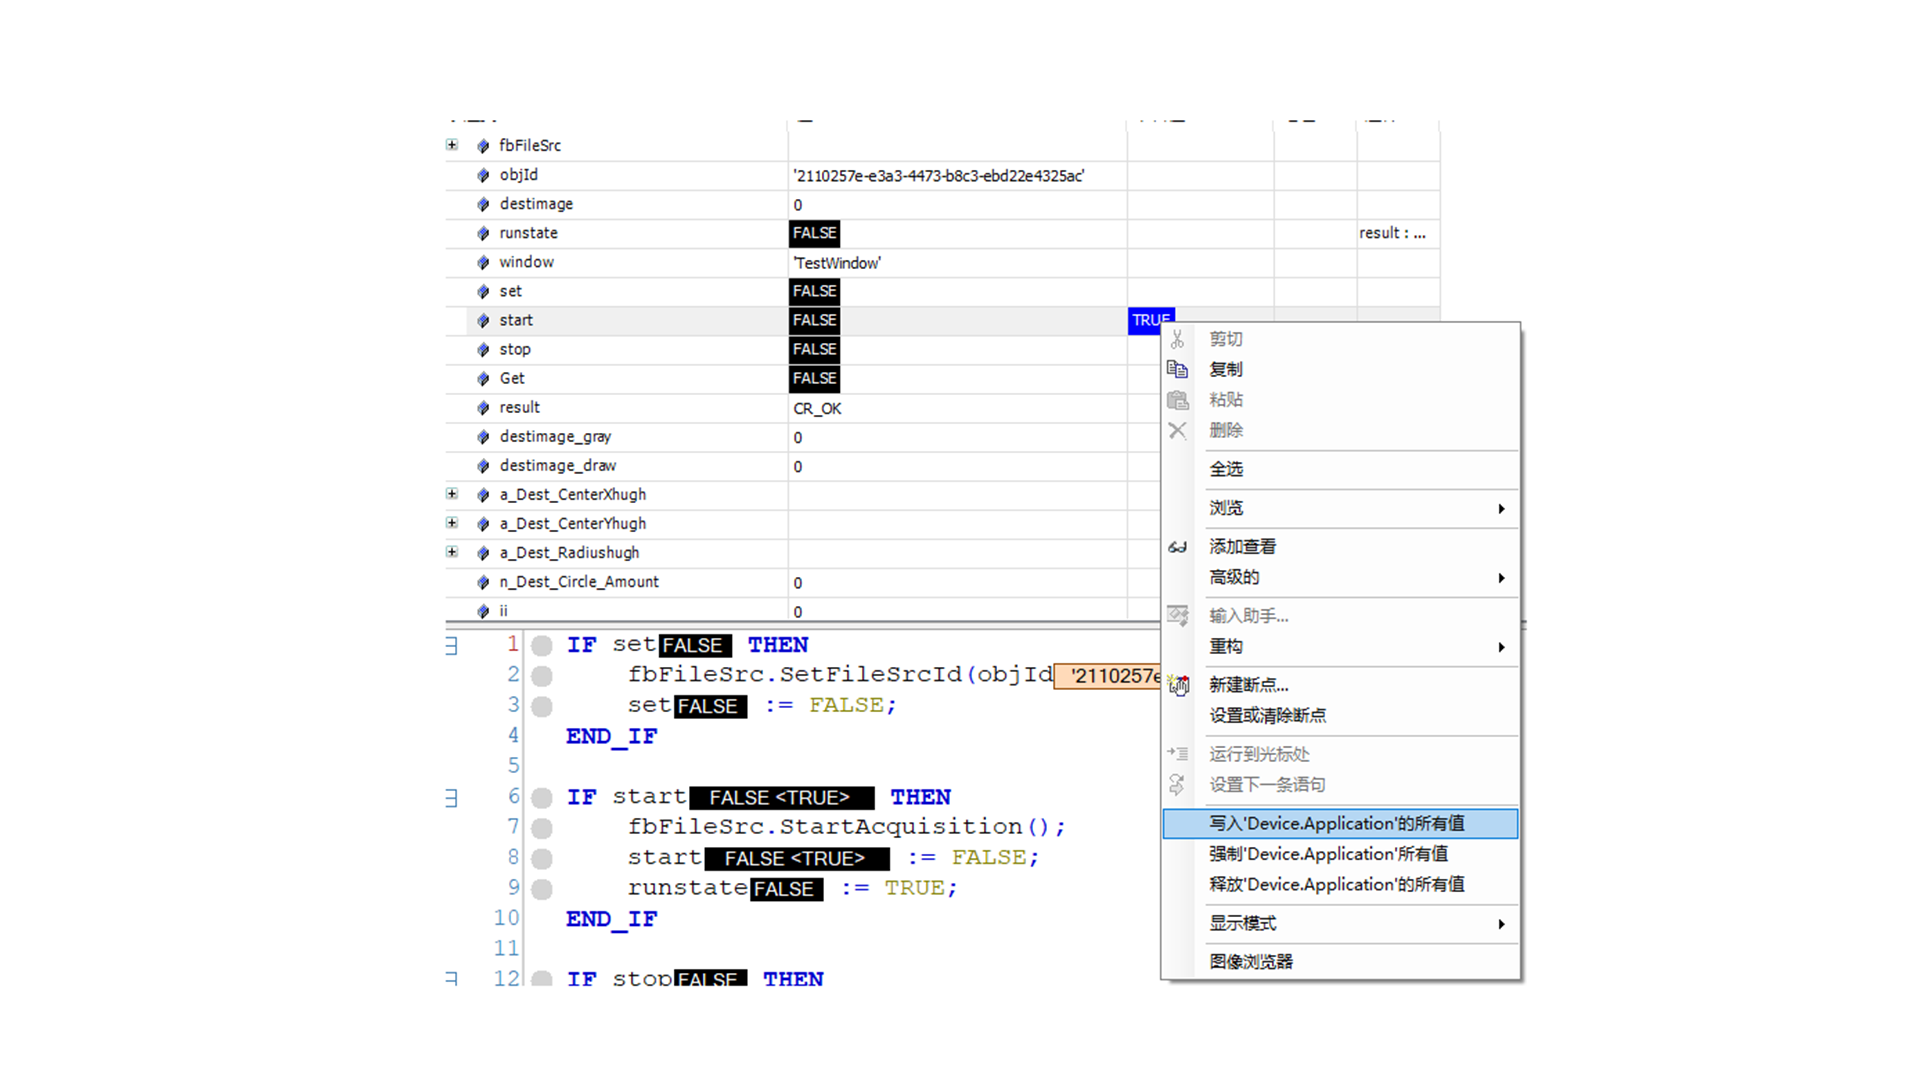Click the new breakpoint icon in menu

[x=1178, y=685]
